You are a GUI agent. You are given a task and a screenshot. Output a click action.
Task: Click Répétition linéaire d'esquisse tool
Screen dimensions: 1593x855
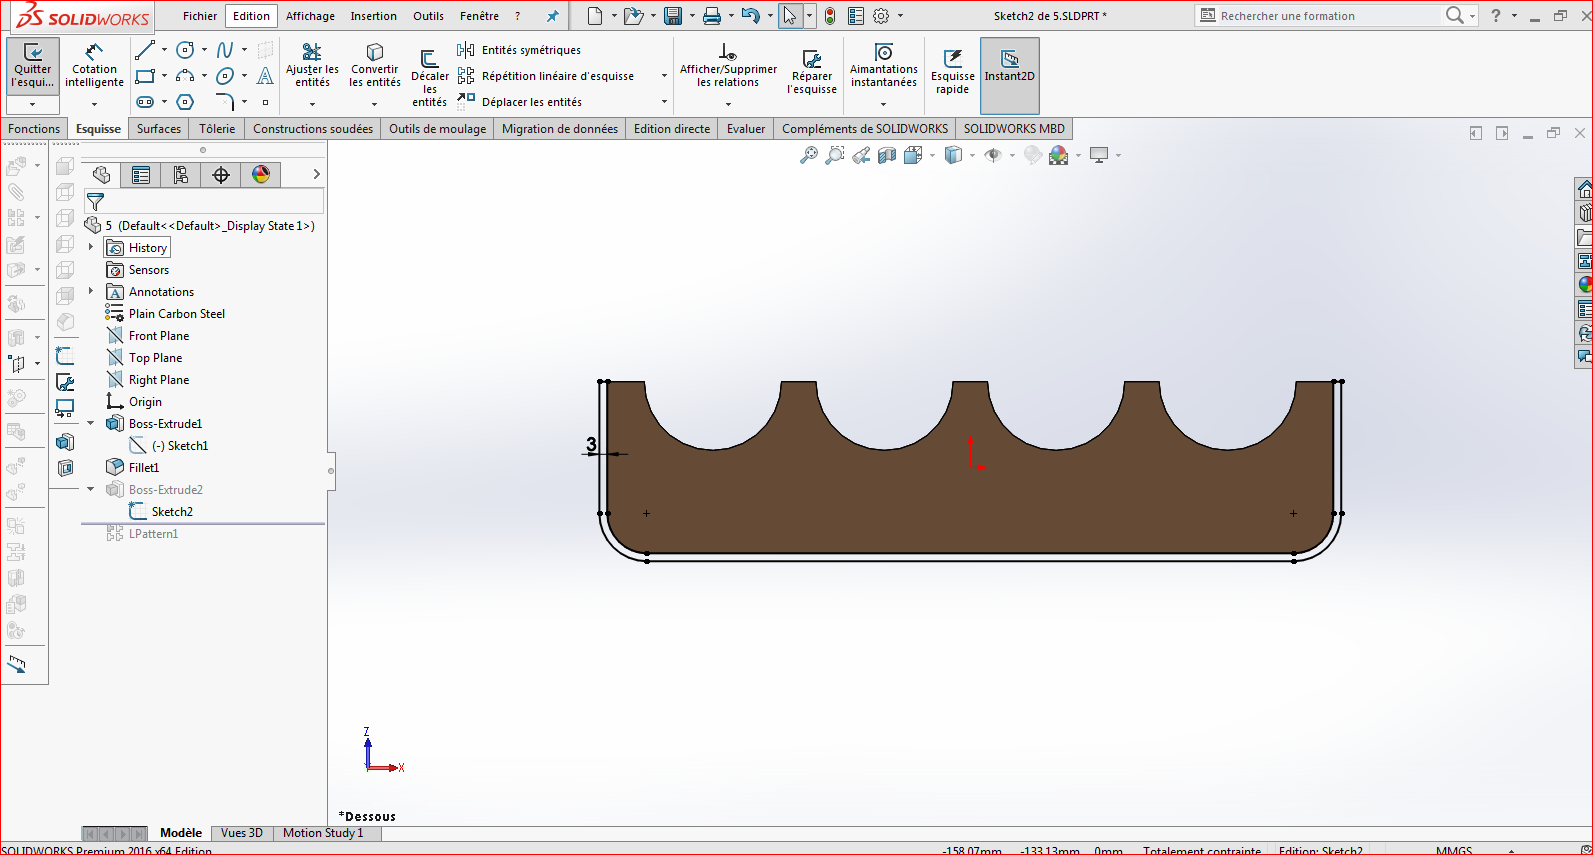546,76
